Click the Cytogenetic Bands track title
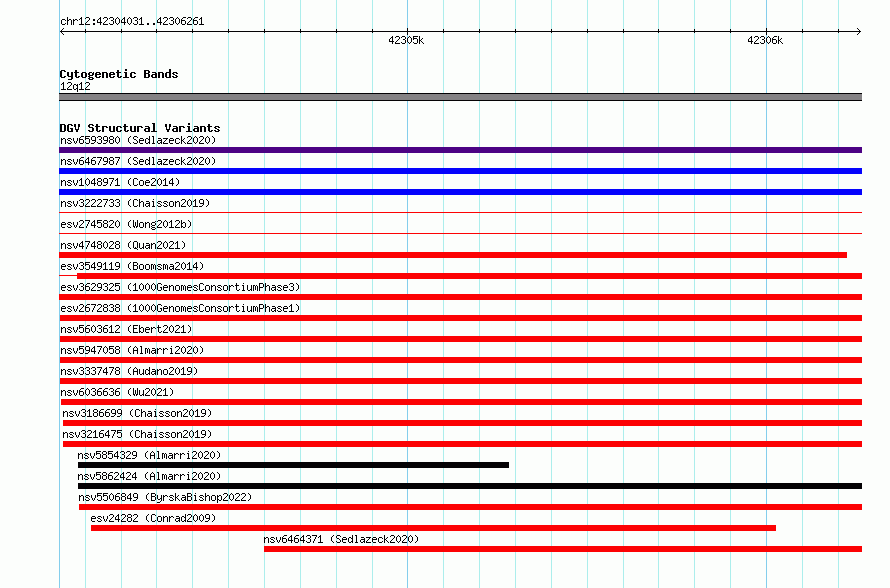This screenshot has width=890, height=588. (x=119, y=74)
